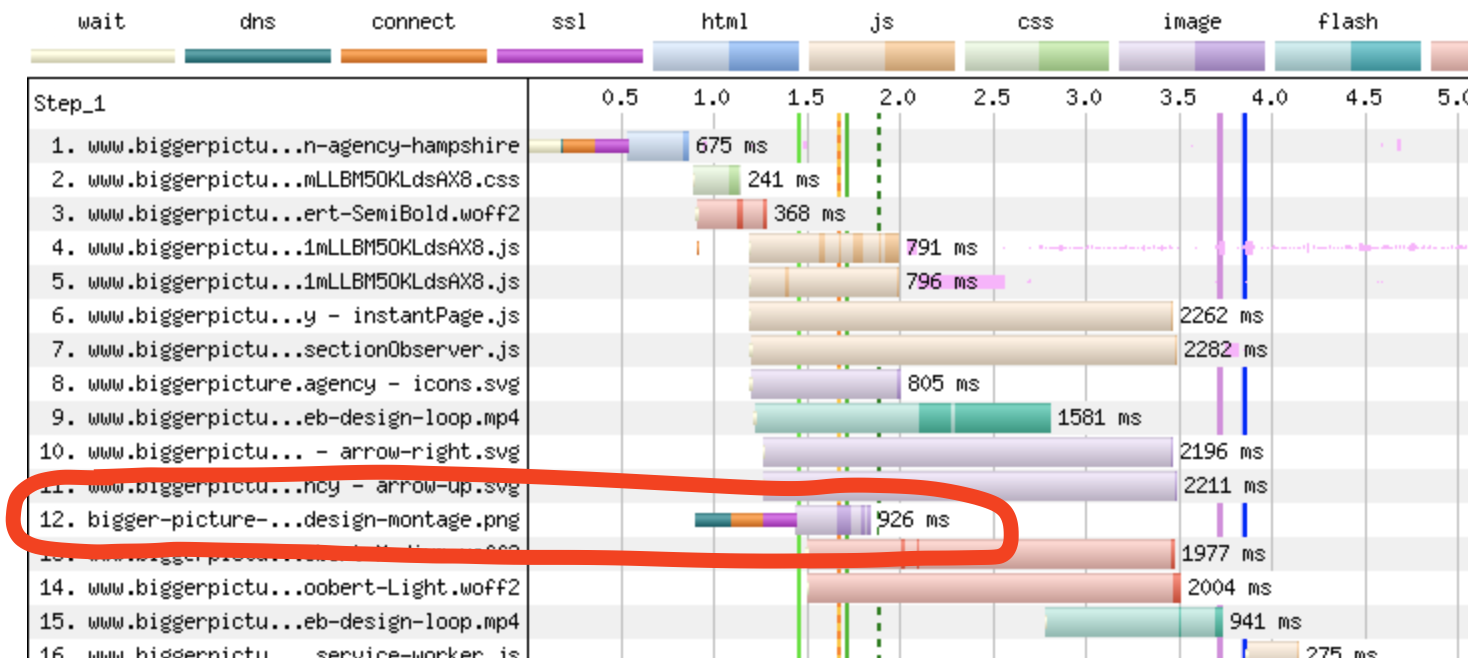Click the '805 ms' timing of icons.svg
Image resolution: width=1468 pixels, height=658 pixels.
[944, 384]
